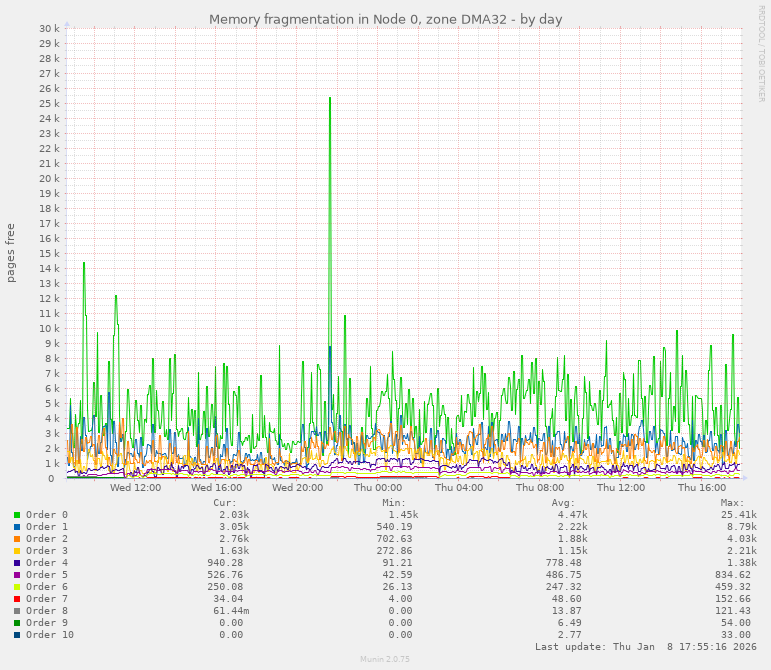Click the 'Last update' timestamp line

click(646, 647)
